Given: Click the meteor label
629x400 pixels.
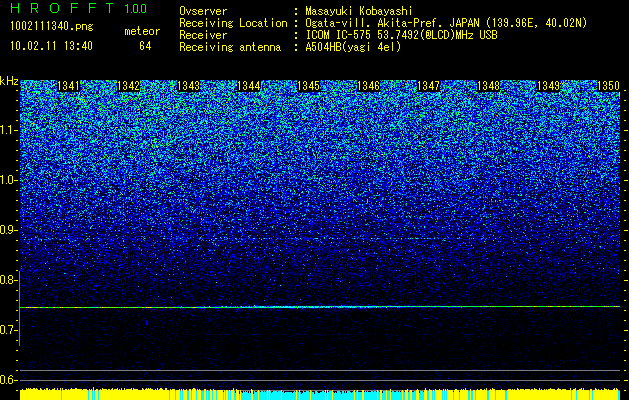Looking at the screenshot, I should pyautogui.click(x=142, y=31).
